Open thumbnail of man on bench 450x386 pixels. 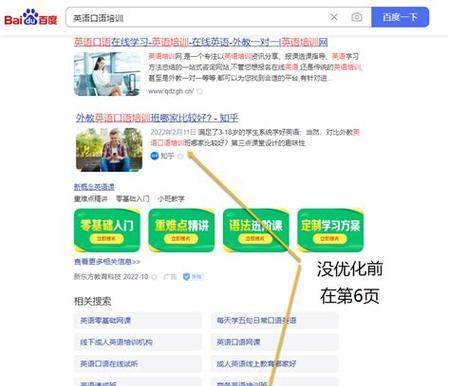109,150
